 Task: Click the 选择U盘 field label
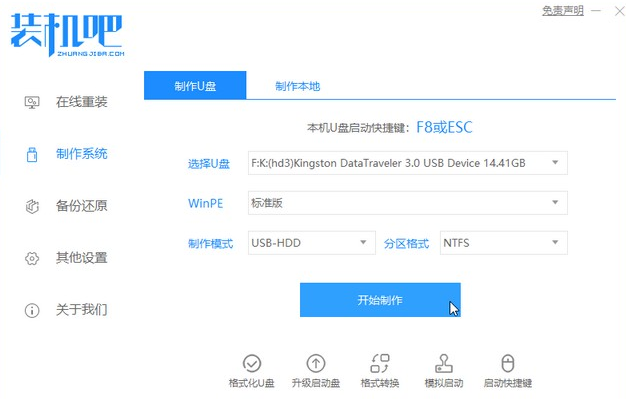pos(209,164)
